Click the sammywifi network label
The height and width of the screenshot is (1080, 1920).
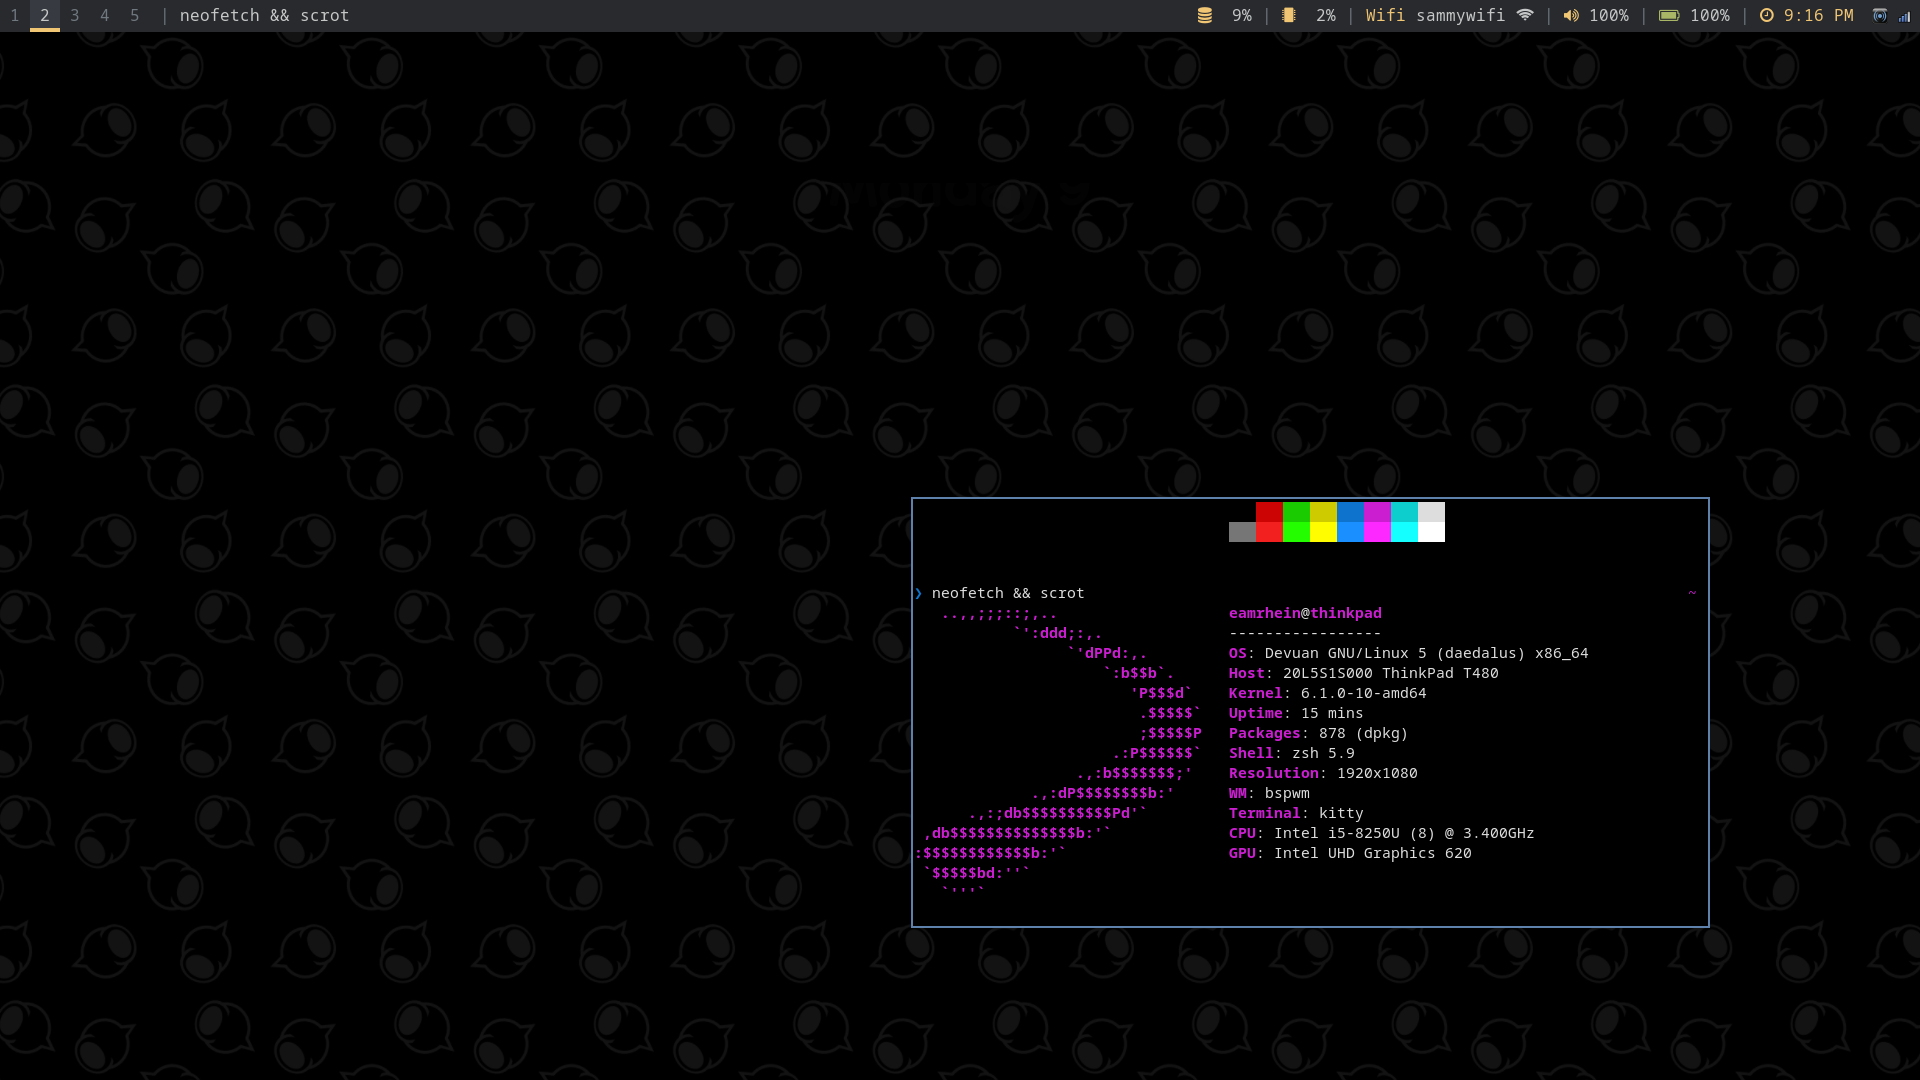pos(1460,15)
